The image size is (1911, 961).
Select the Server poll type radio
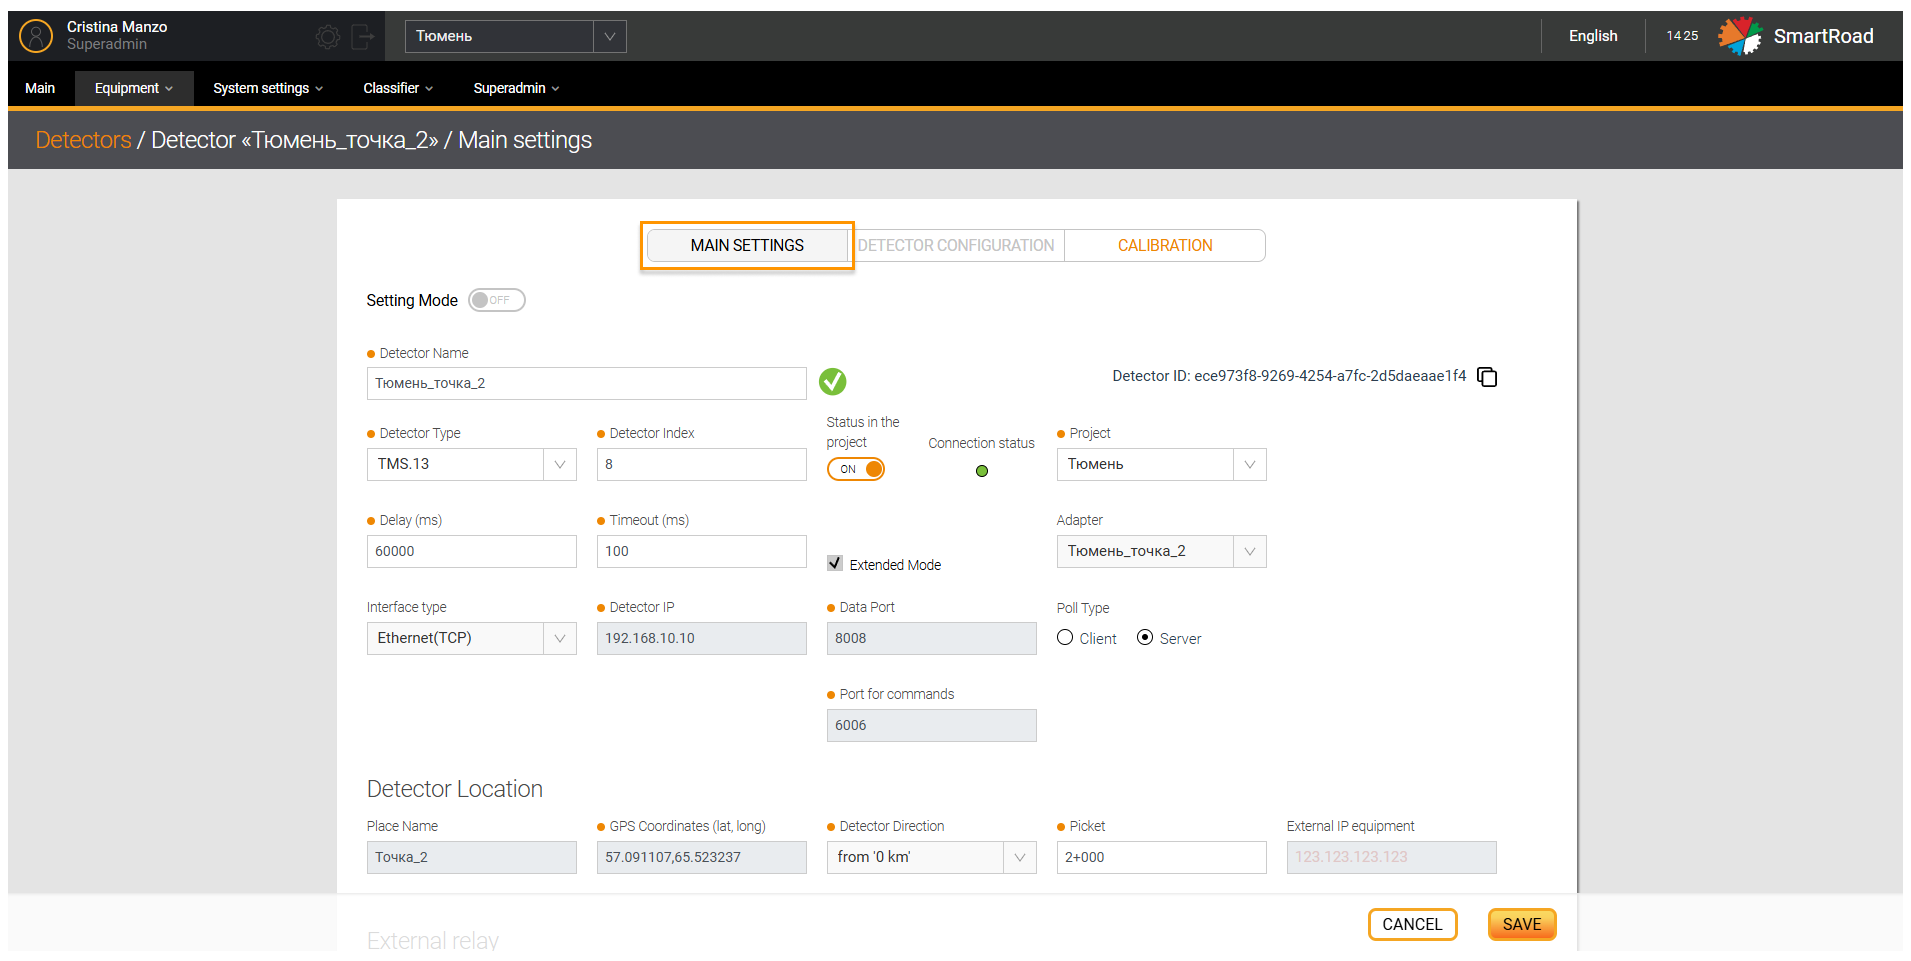pos(1145,637)
